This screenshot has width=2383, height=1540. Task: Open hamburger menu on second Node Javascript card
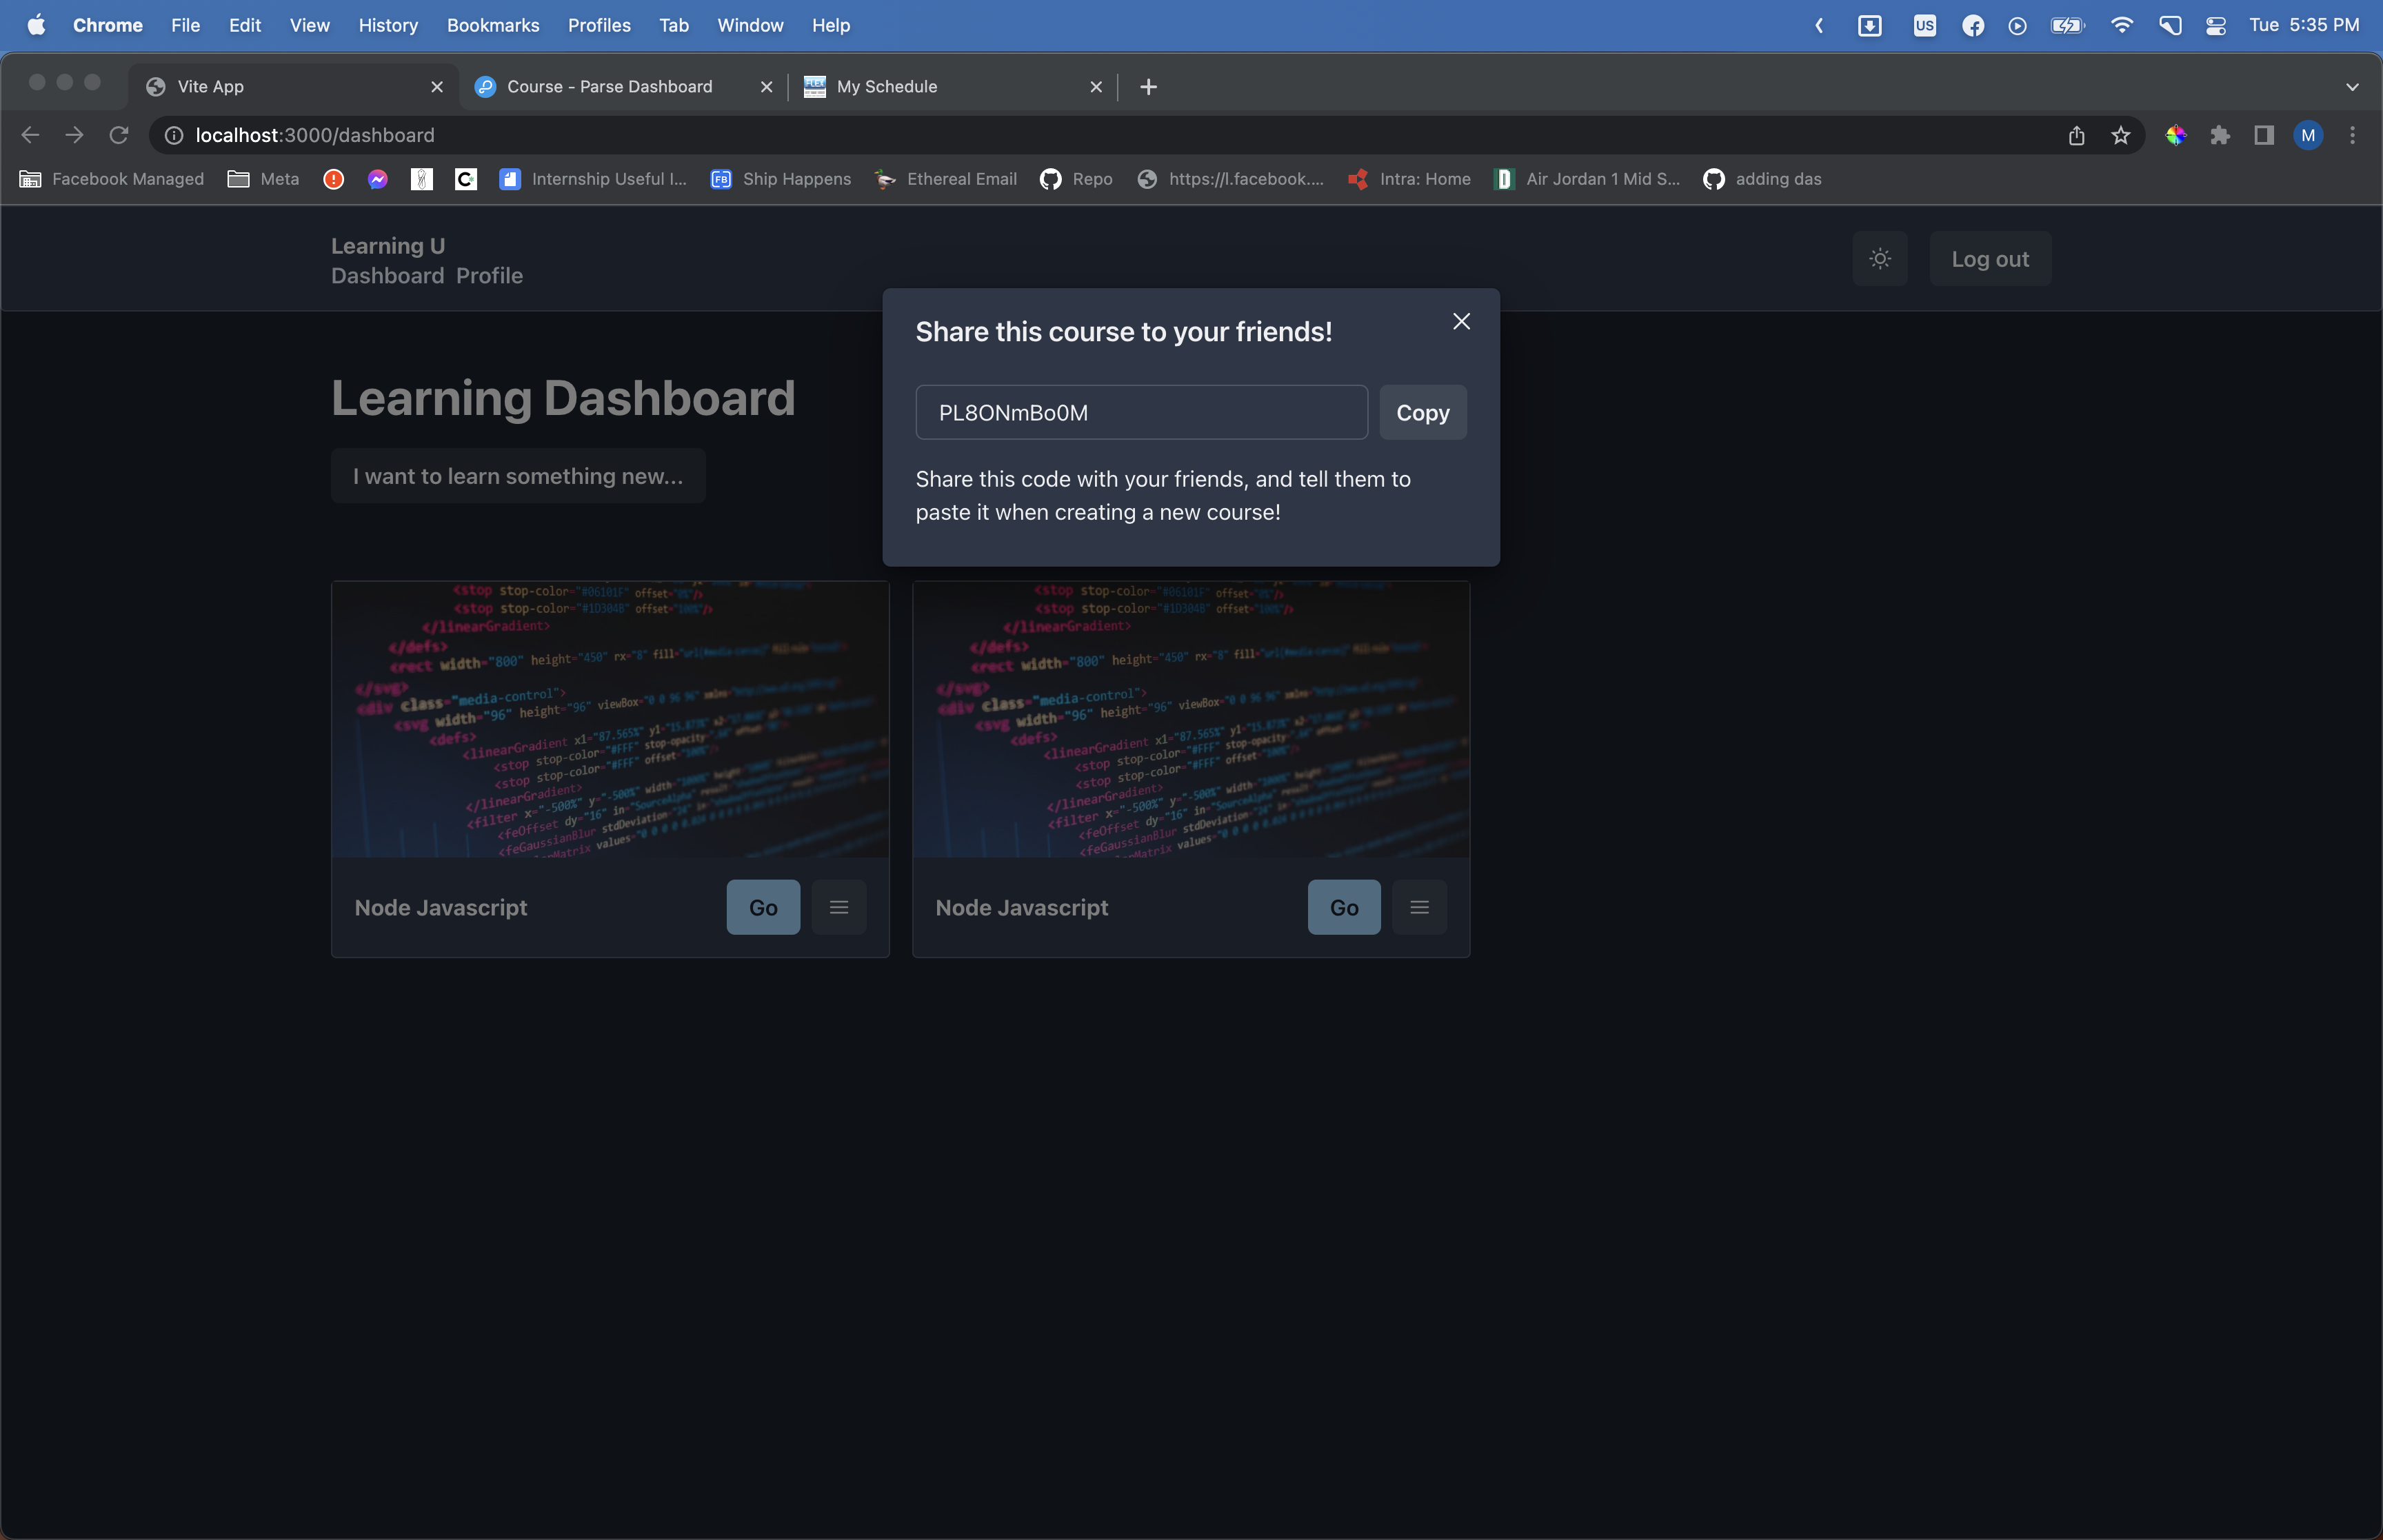coord(1419,907)
